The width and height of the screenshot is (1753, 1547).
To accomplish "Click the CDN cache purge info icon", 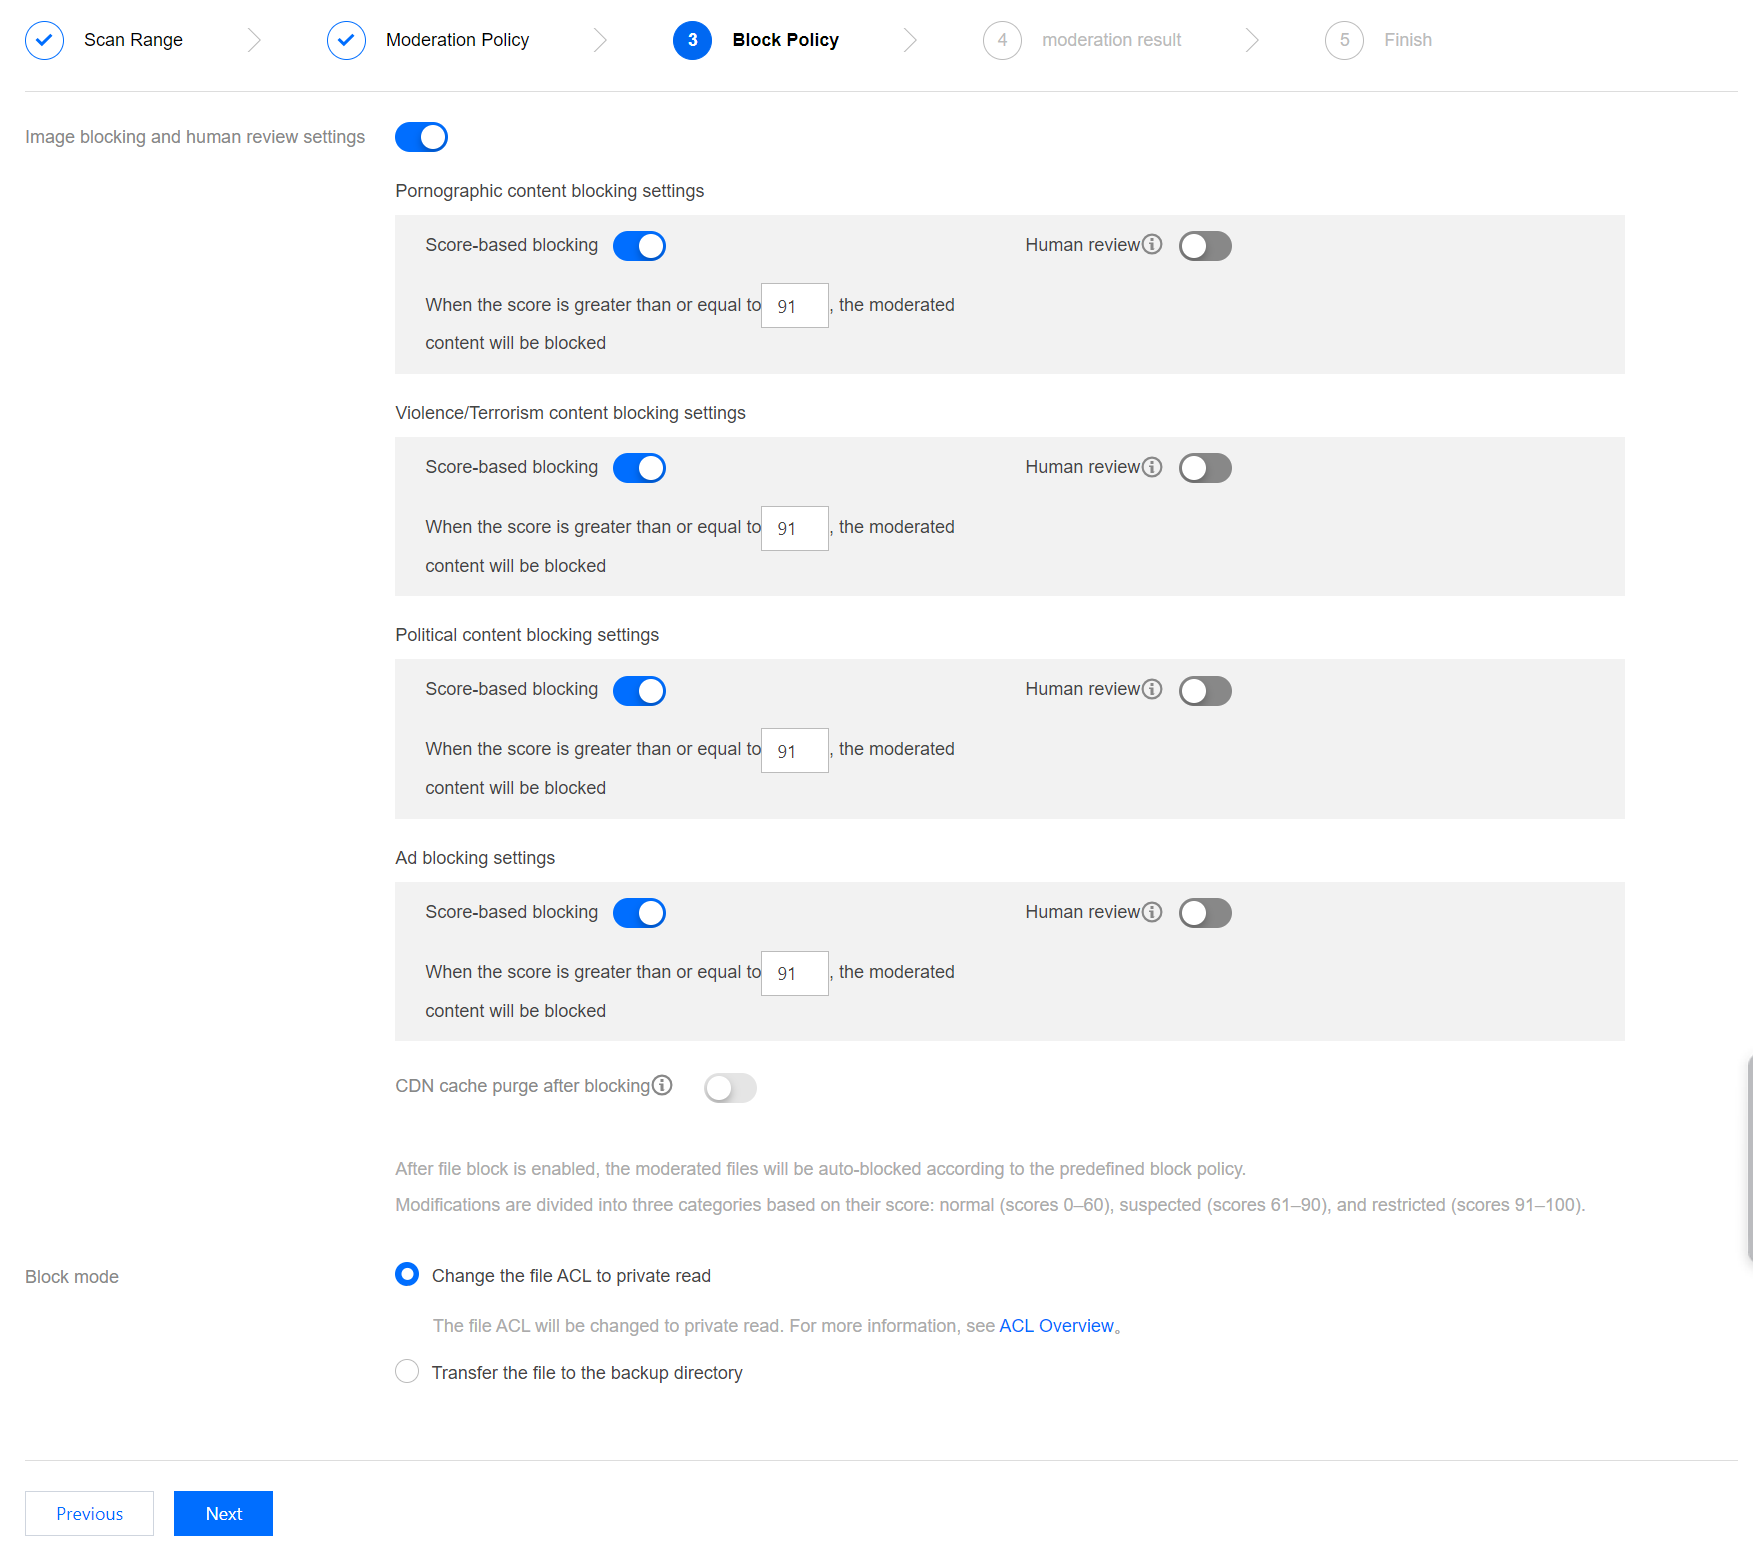I will coord(662,1085).
